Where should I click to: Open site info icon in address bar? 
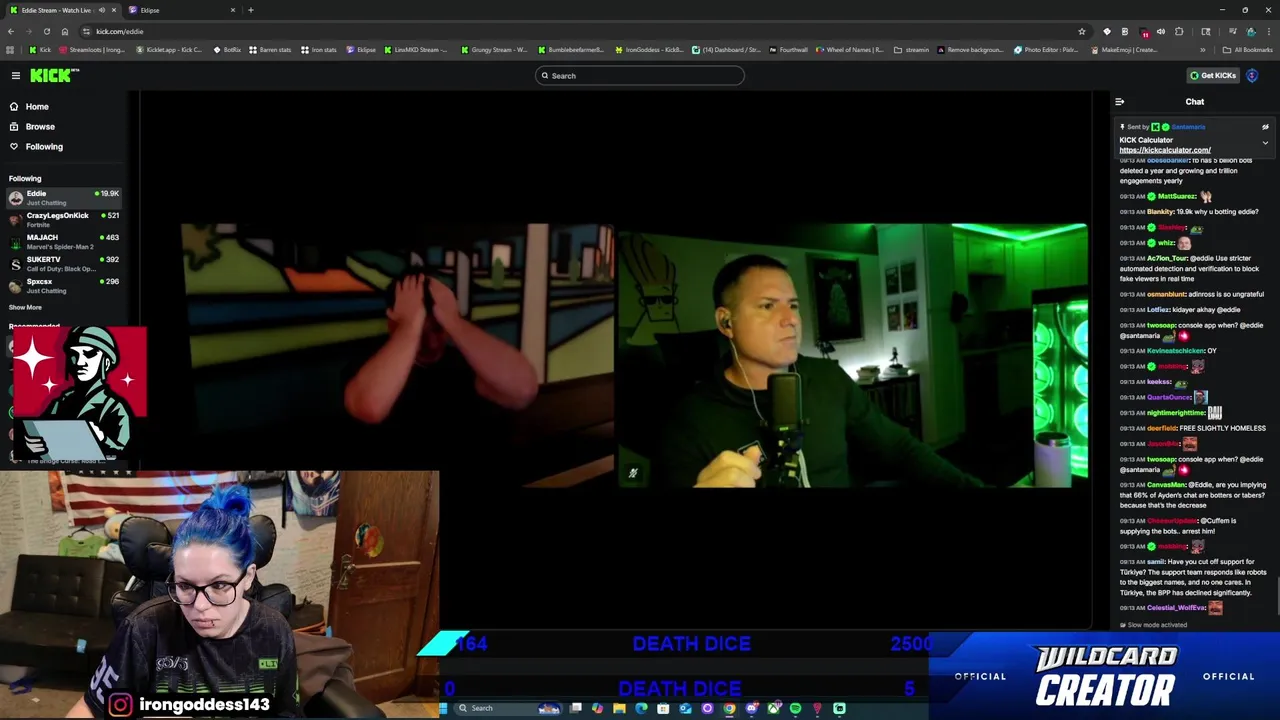click(86, 31)
